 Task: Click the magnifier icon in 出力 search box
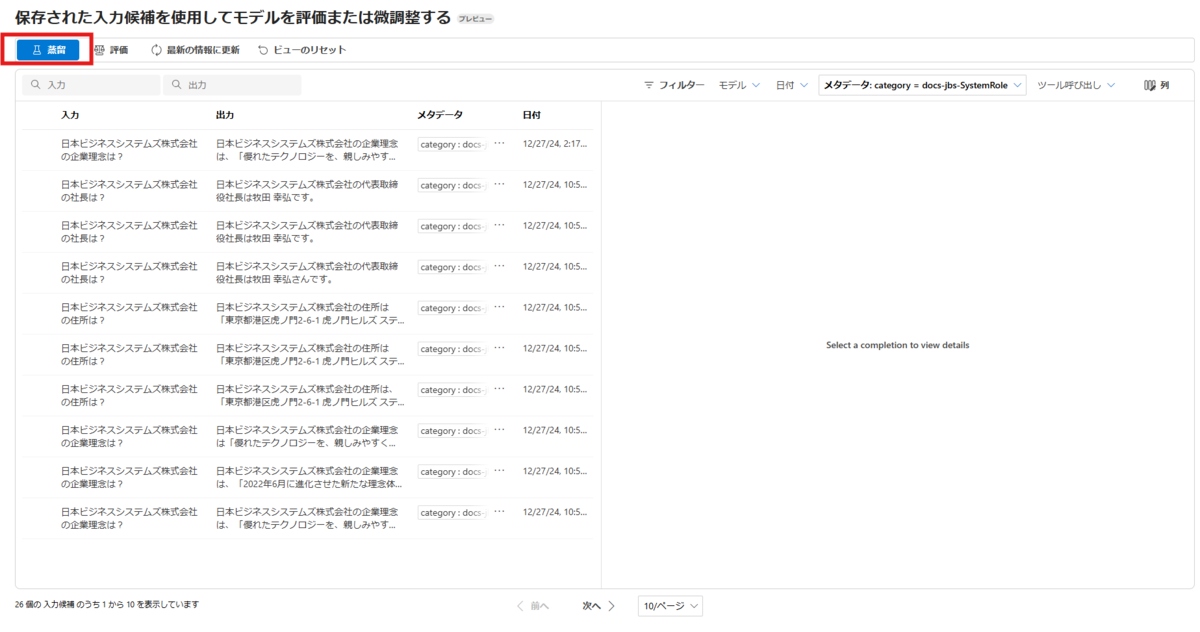click(177, 85)
